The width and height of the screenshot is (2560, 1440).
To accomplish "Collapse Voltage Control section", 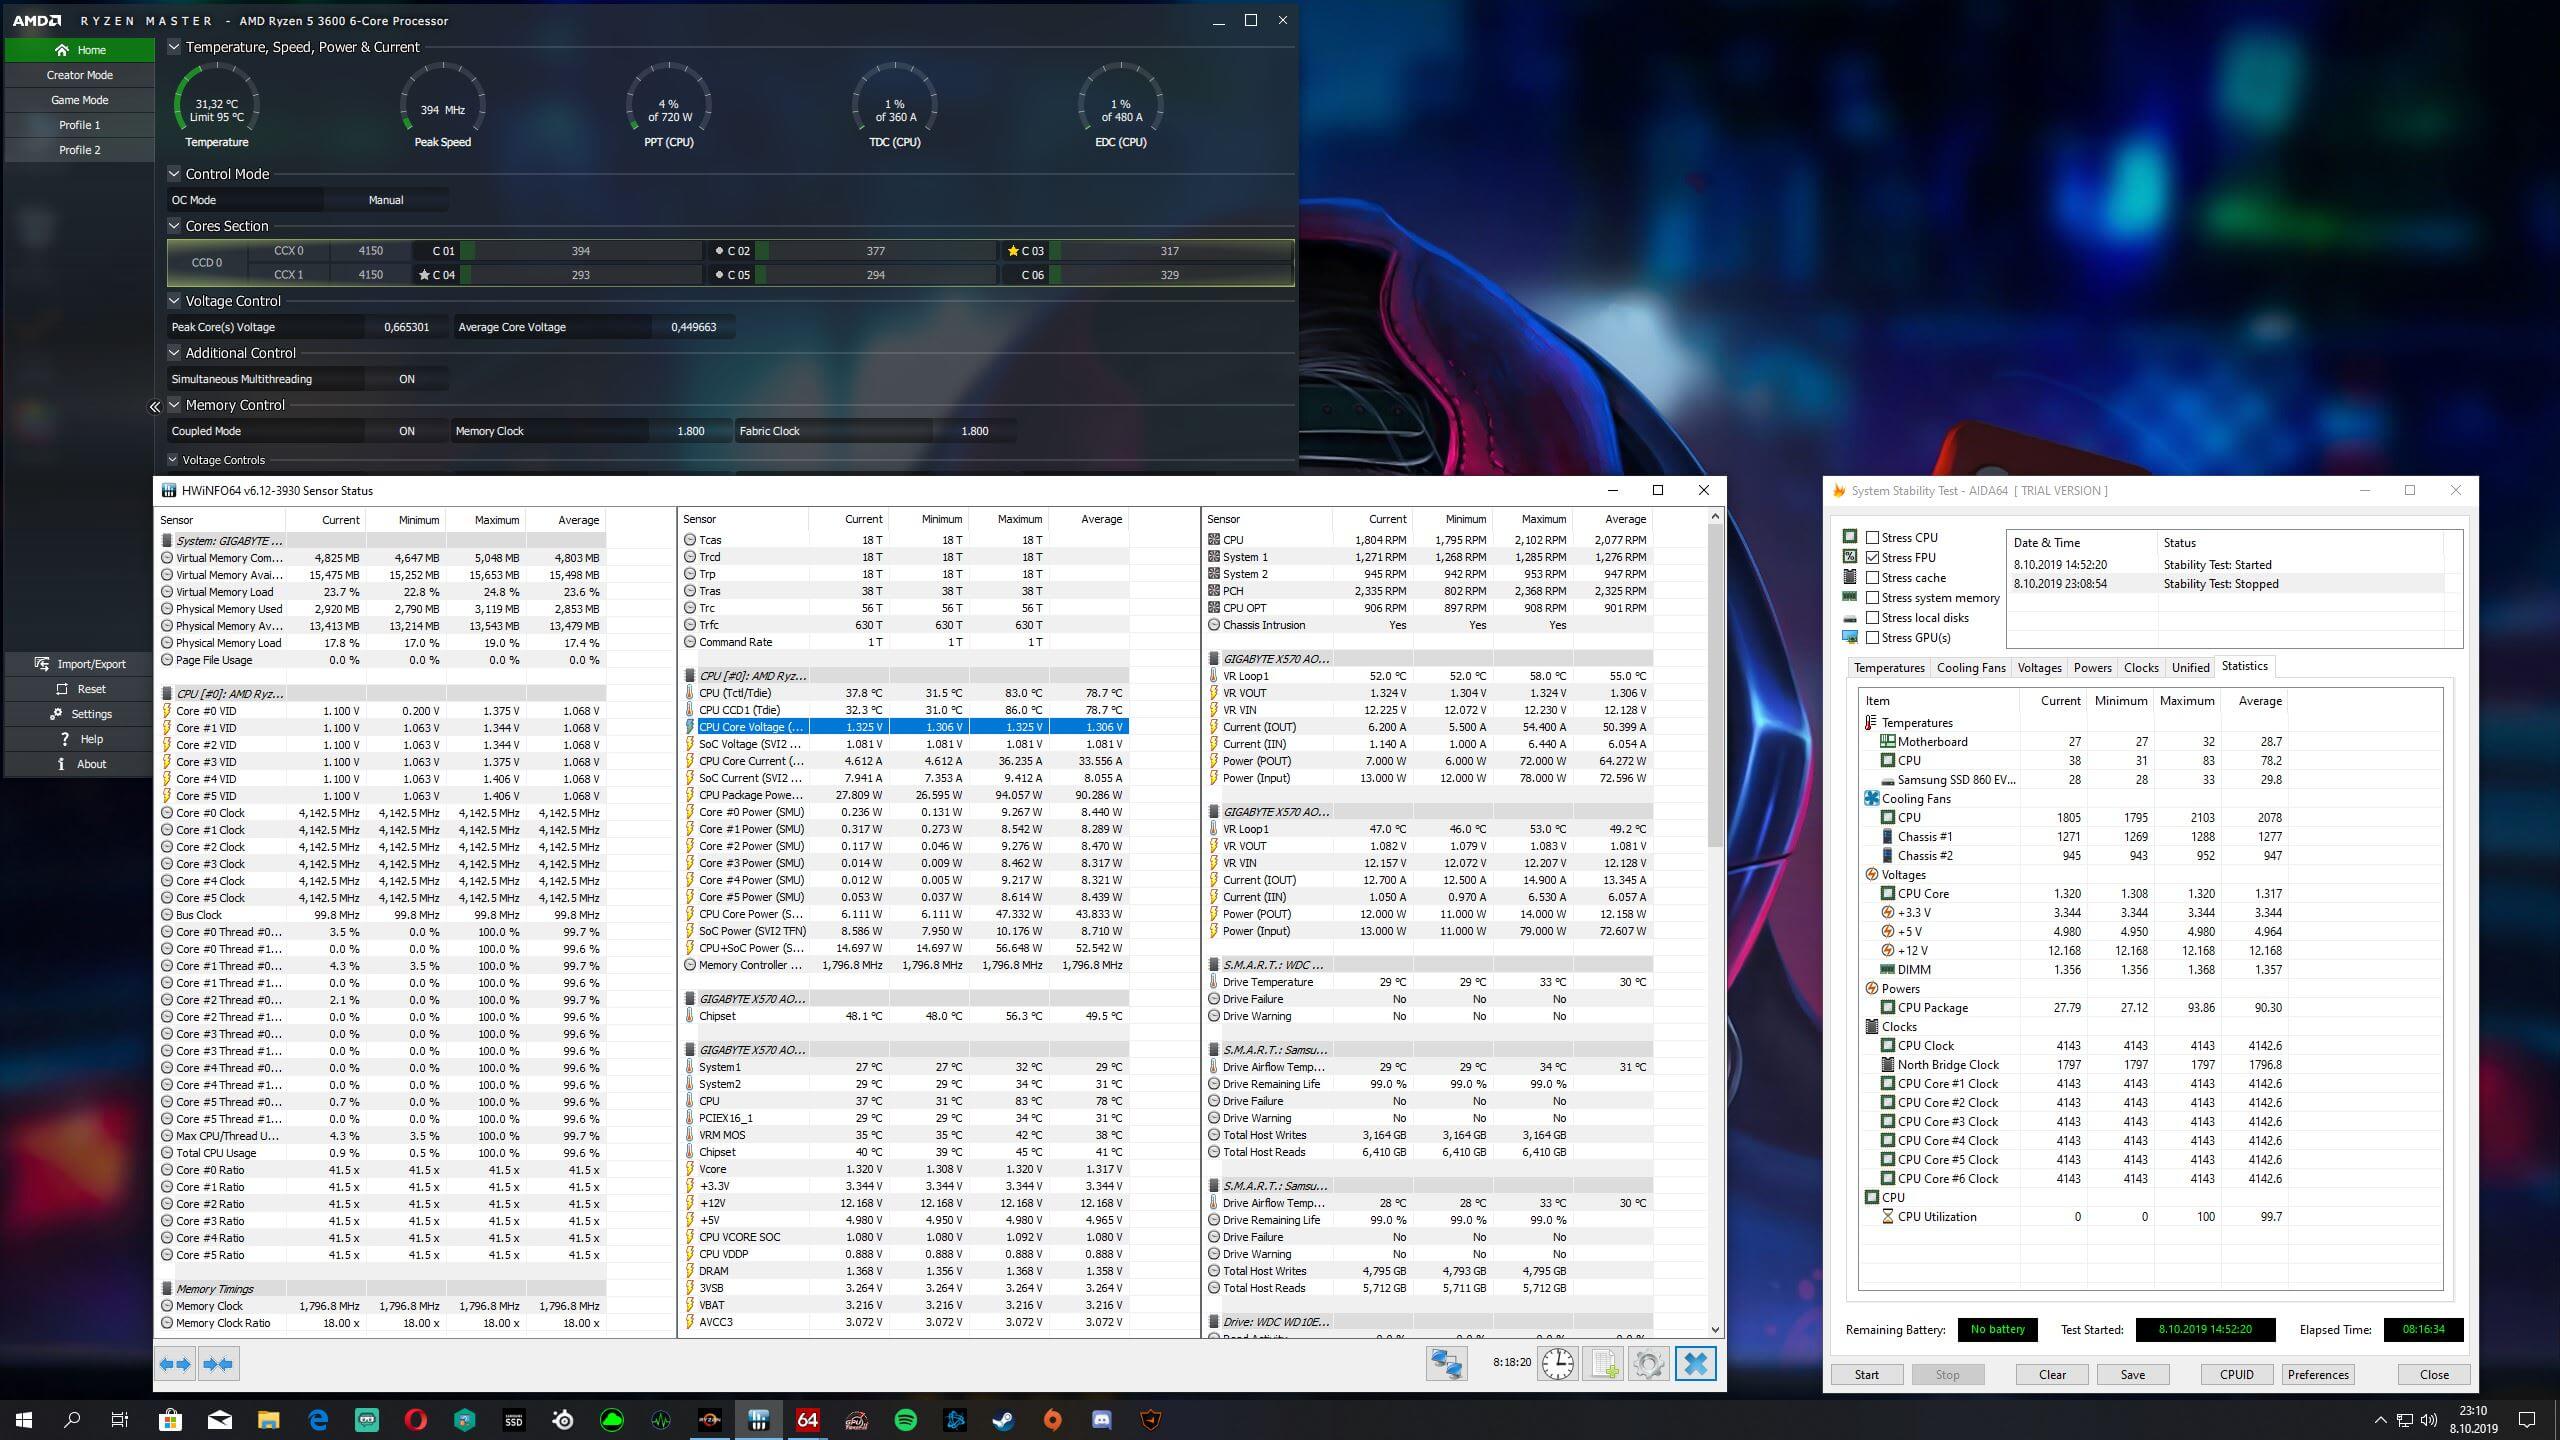I will (x=174, y=301).
